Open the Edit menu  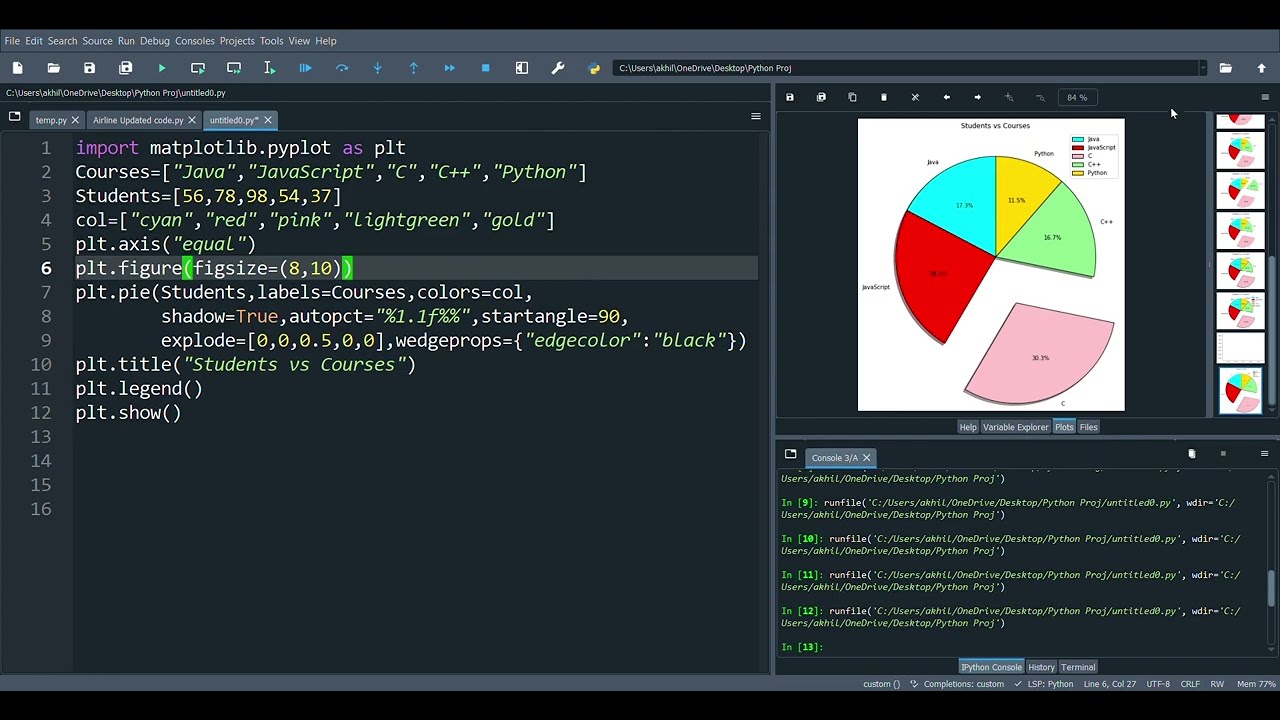coord(34,41)
